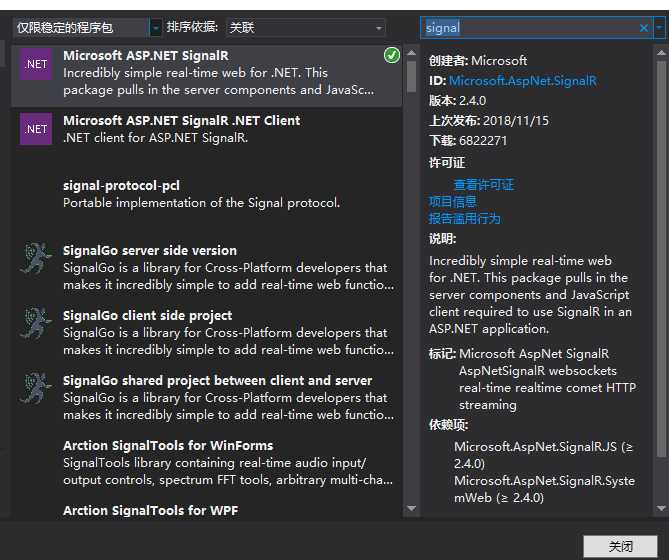Open the 查看许可证 license link

484,185
